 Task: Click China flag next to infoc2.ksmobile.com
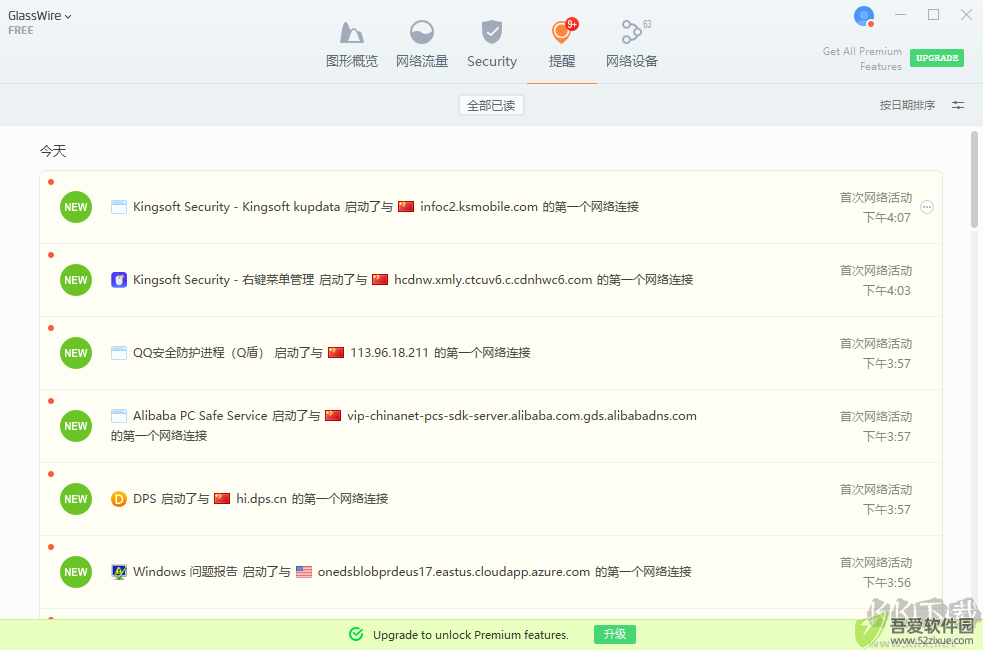pos(406,206)
